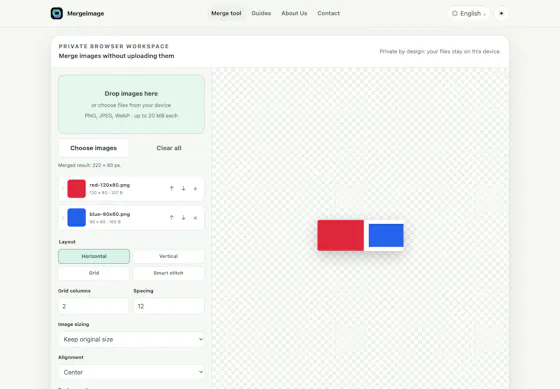Click the Private by design notice text
Image resolution: width=560 pixels, height=389 pixels.
[x=440, y=51]
